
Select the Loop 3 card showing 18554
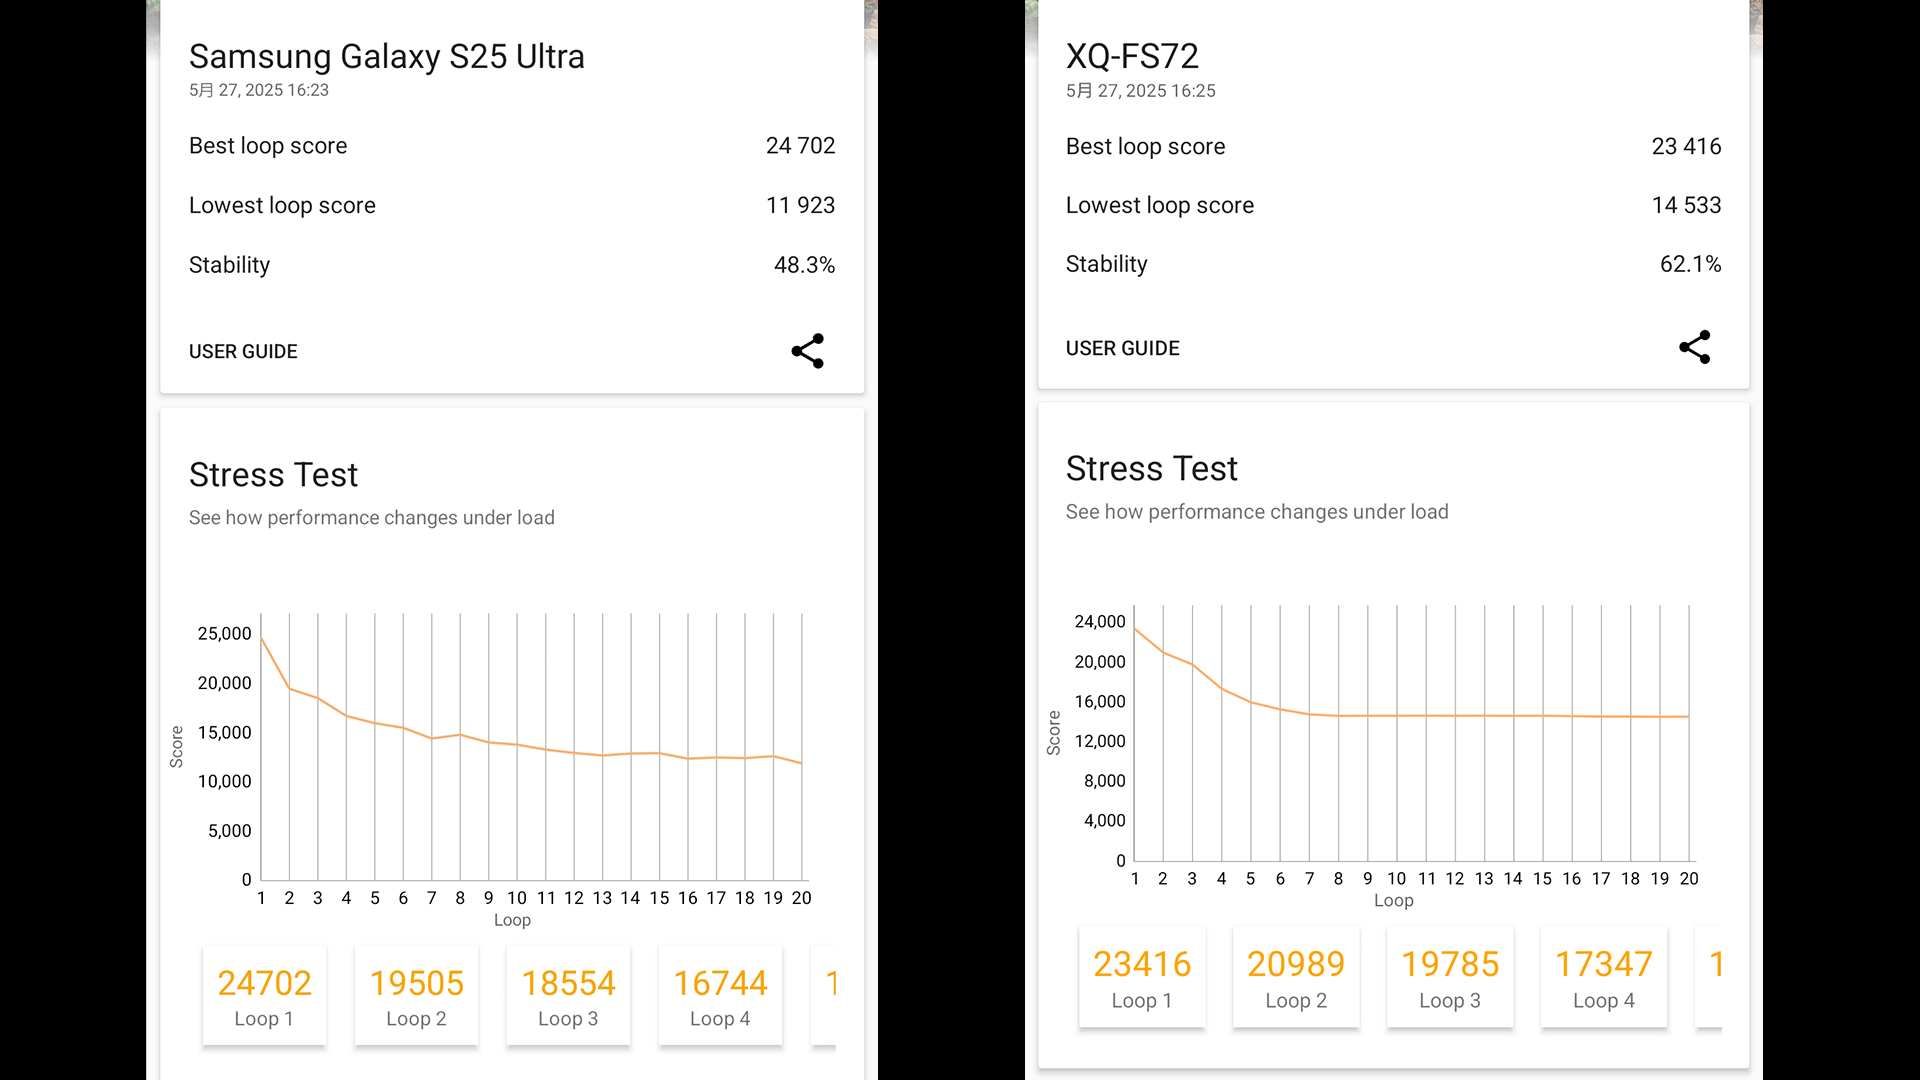pos(568,996)
